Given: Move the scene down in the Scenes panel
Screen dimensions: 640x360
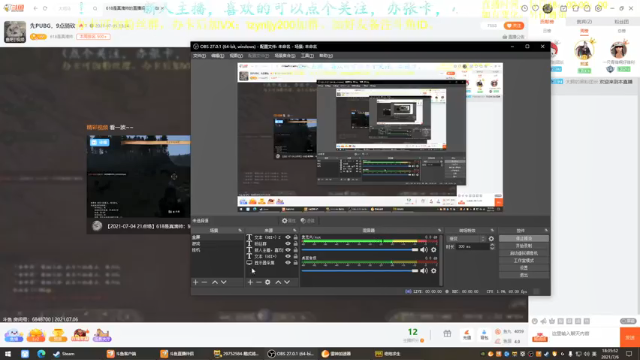Looking at the screenshot, I should click(x=224, y=282).
